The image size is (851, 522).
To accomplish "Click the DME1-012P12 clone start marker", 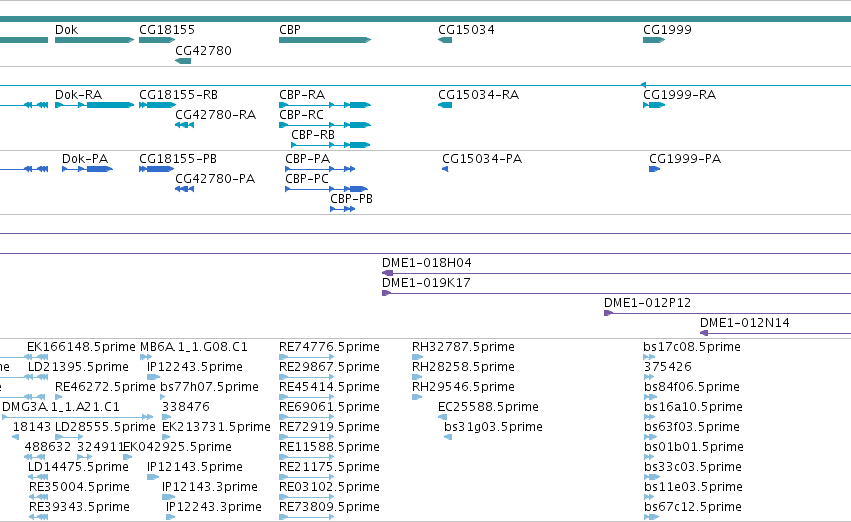I will (x=608, y=313).
